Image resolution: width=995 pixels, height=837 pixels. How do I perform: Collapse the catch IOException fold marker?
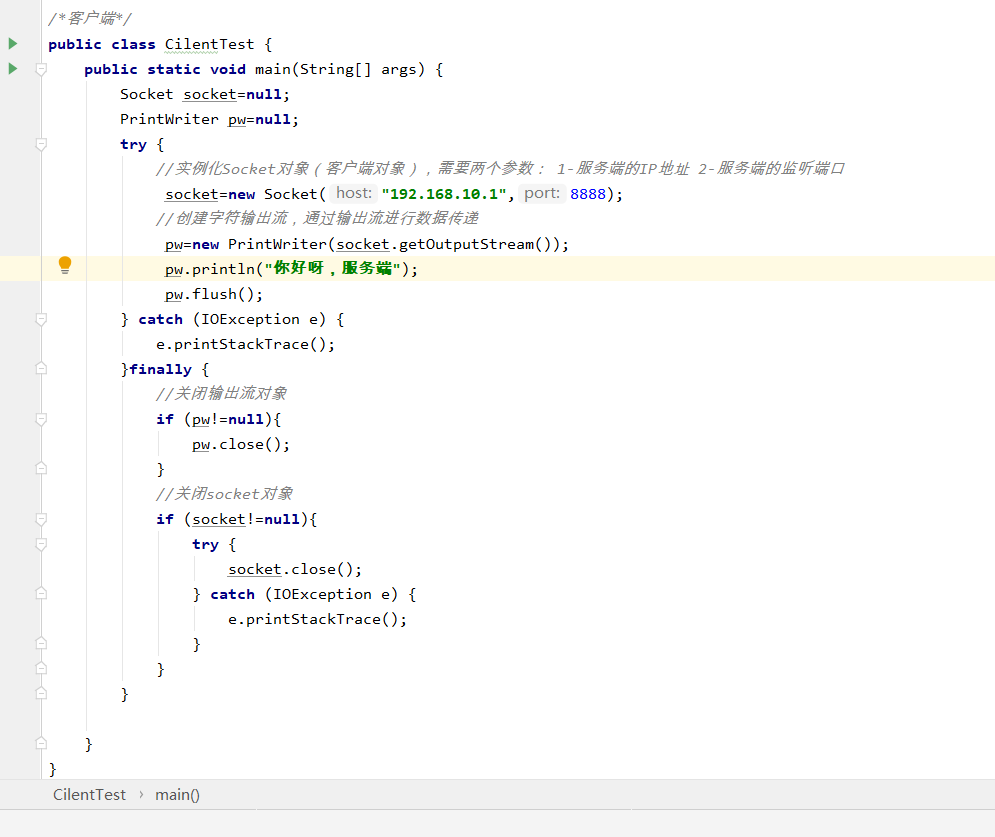coord(41,319)
